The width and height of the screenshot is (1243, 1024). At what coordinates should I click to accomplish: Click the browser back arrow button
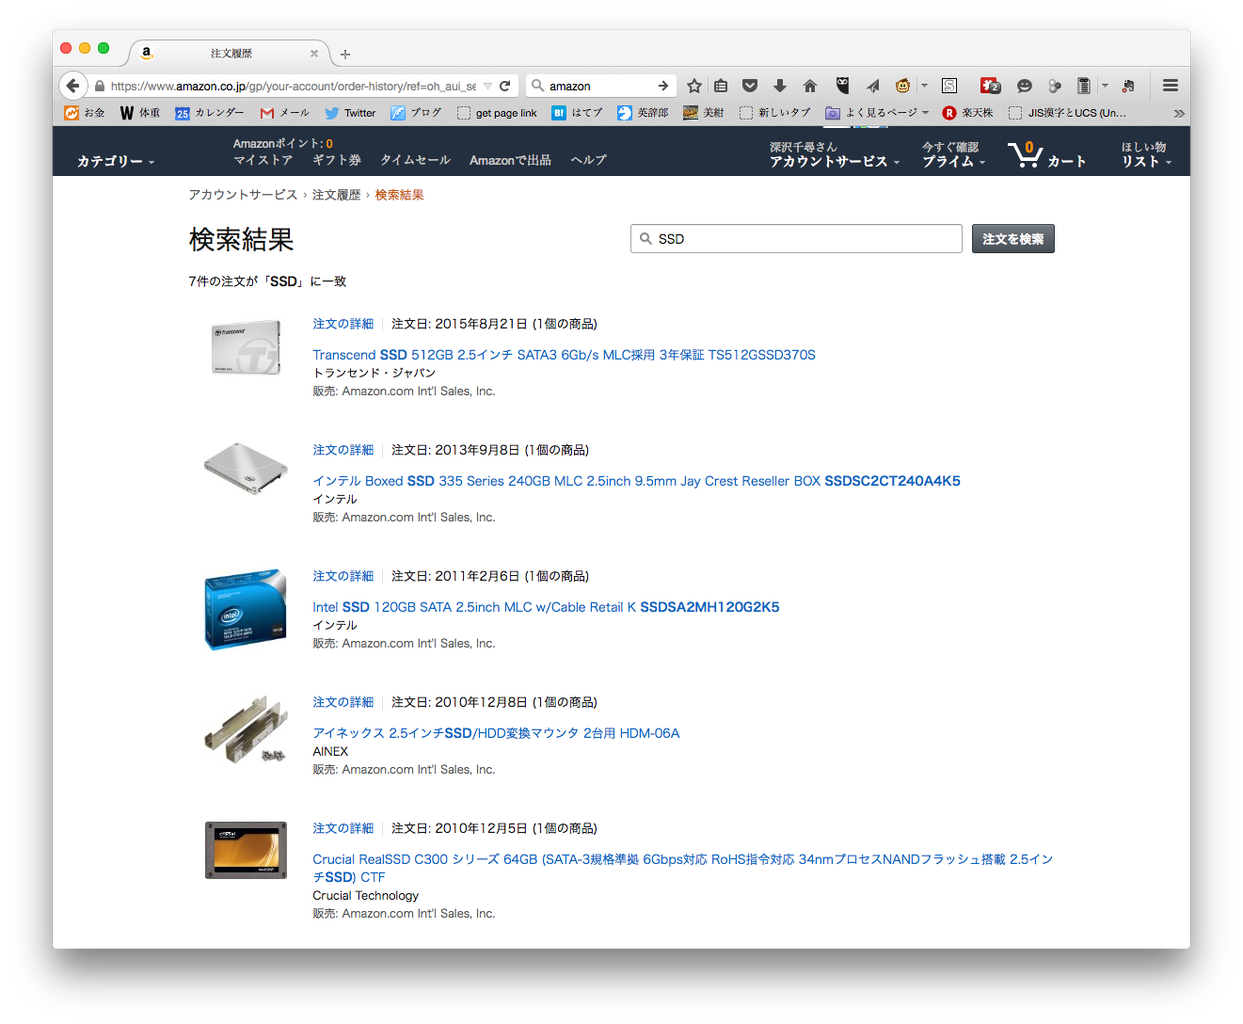click(73, 86)
